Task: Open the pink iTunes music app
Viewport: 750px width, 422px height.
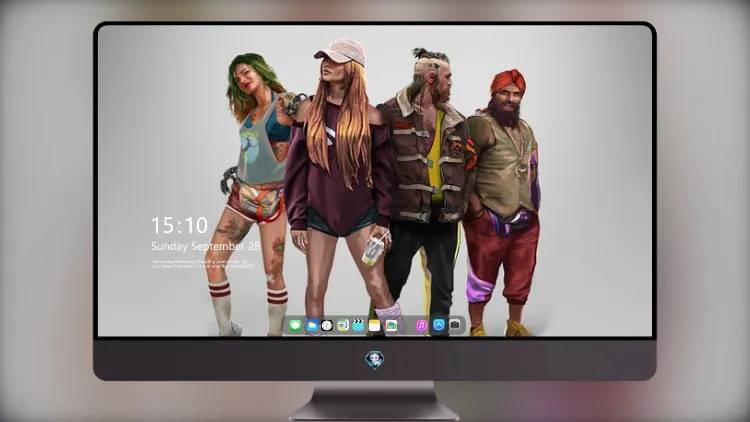Action: [421, 326]
